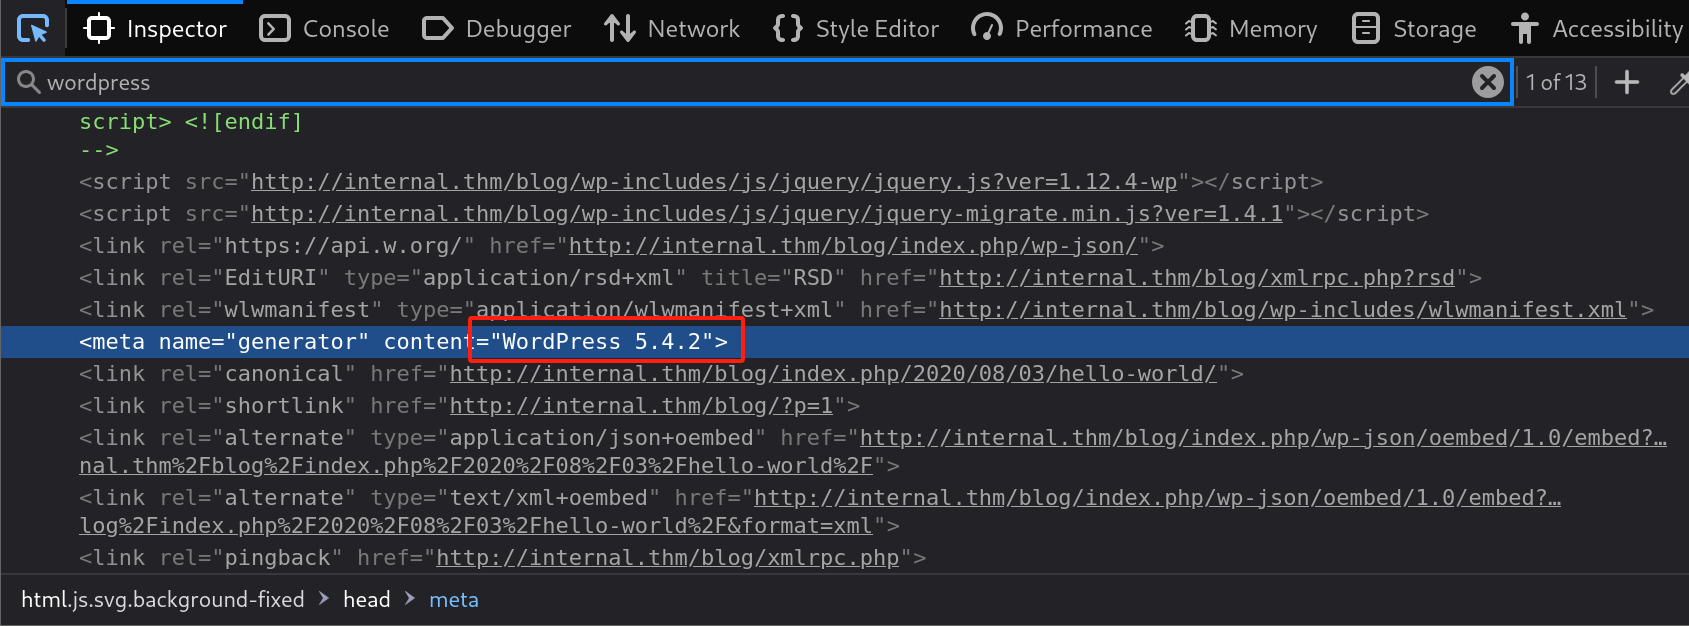Viewport: 1689px width, 626px height.
Task: Select the meta generator WordPress 5.4.2 row
Action: (x=844, y=342)
